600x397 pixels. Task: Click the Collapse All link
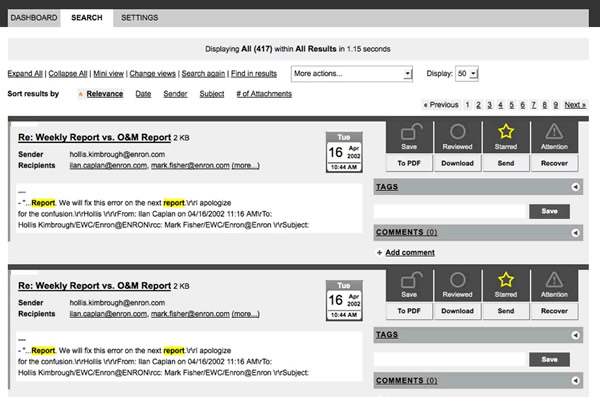click(x=68, y=74)
